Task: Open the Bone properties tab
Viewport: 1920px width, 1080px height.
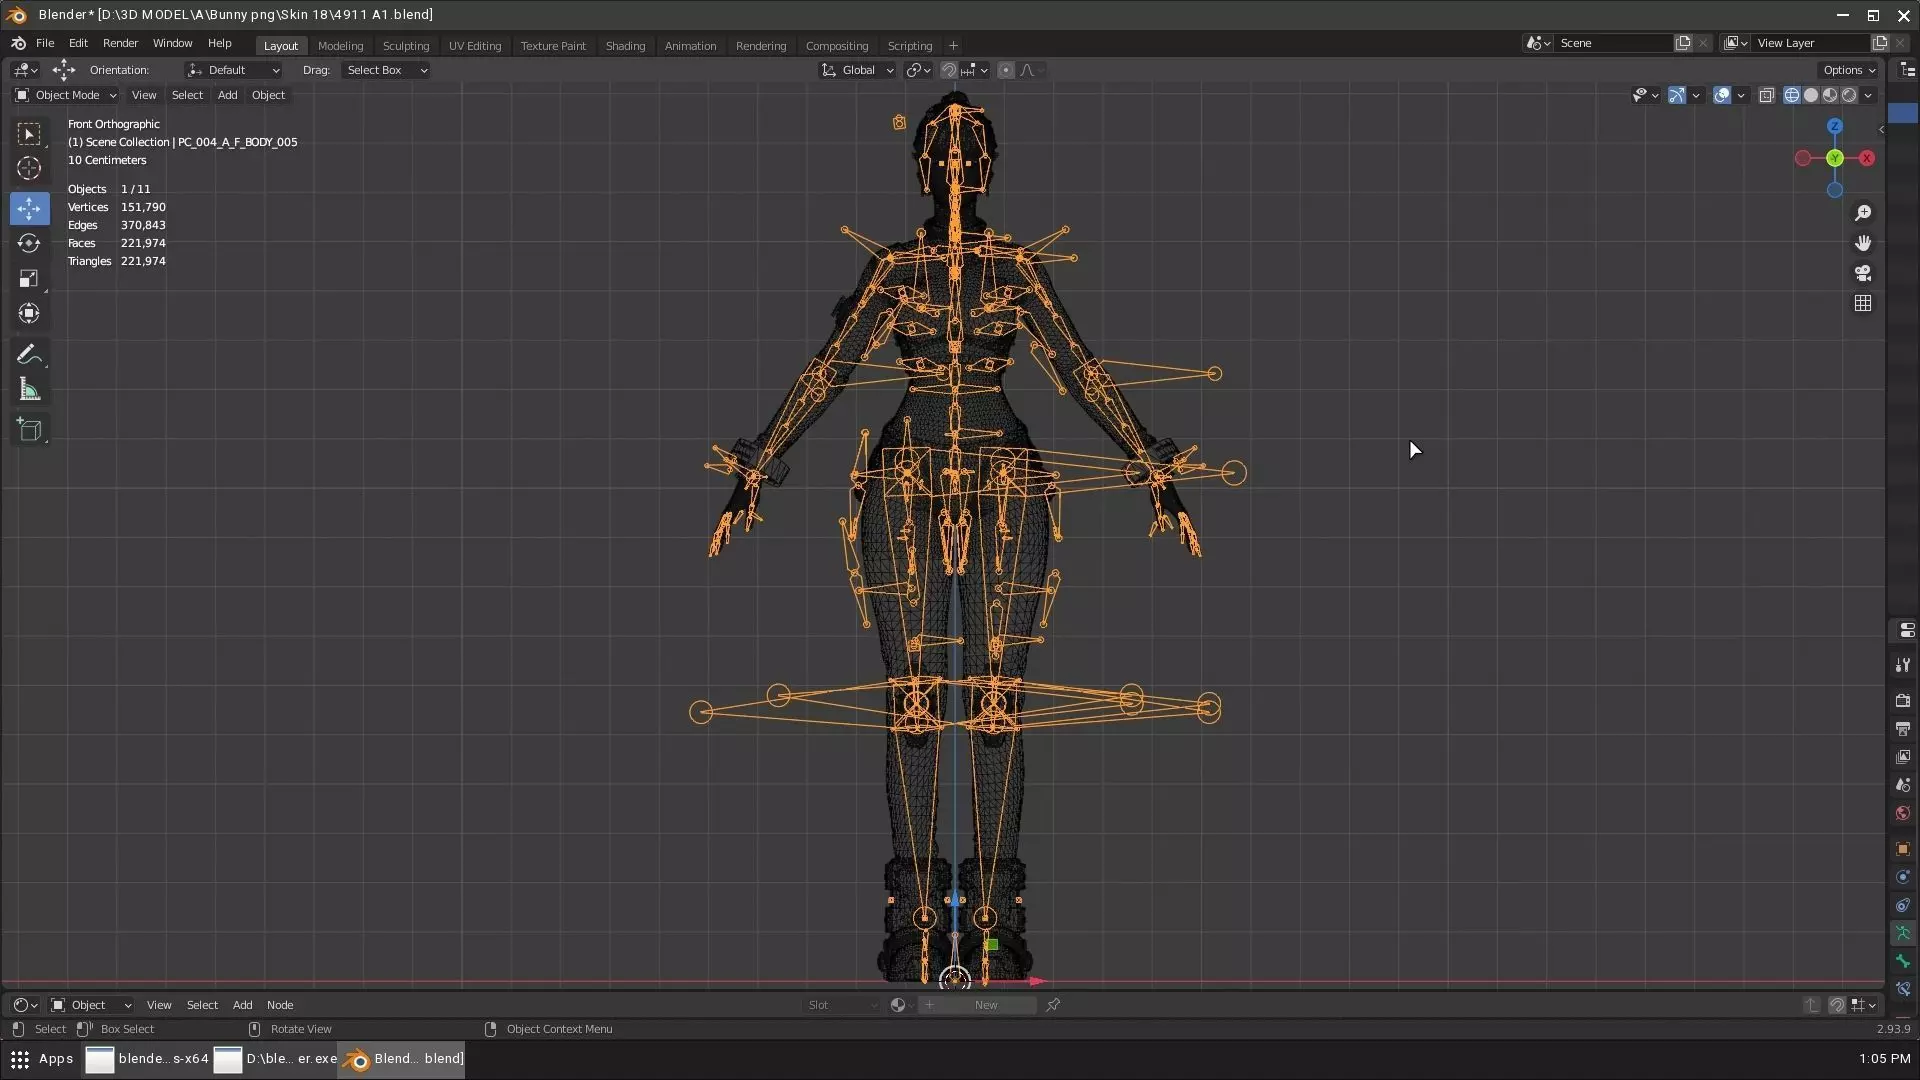Action: point(1903,961)
